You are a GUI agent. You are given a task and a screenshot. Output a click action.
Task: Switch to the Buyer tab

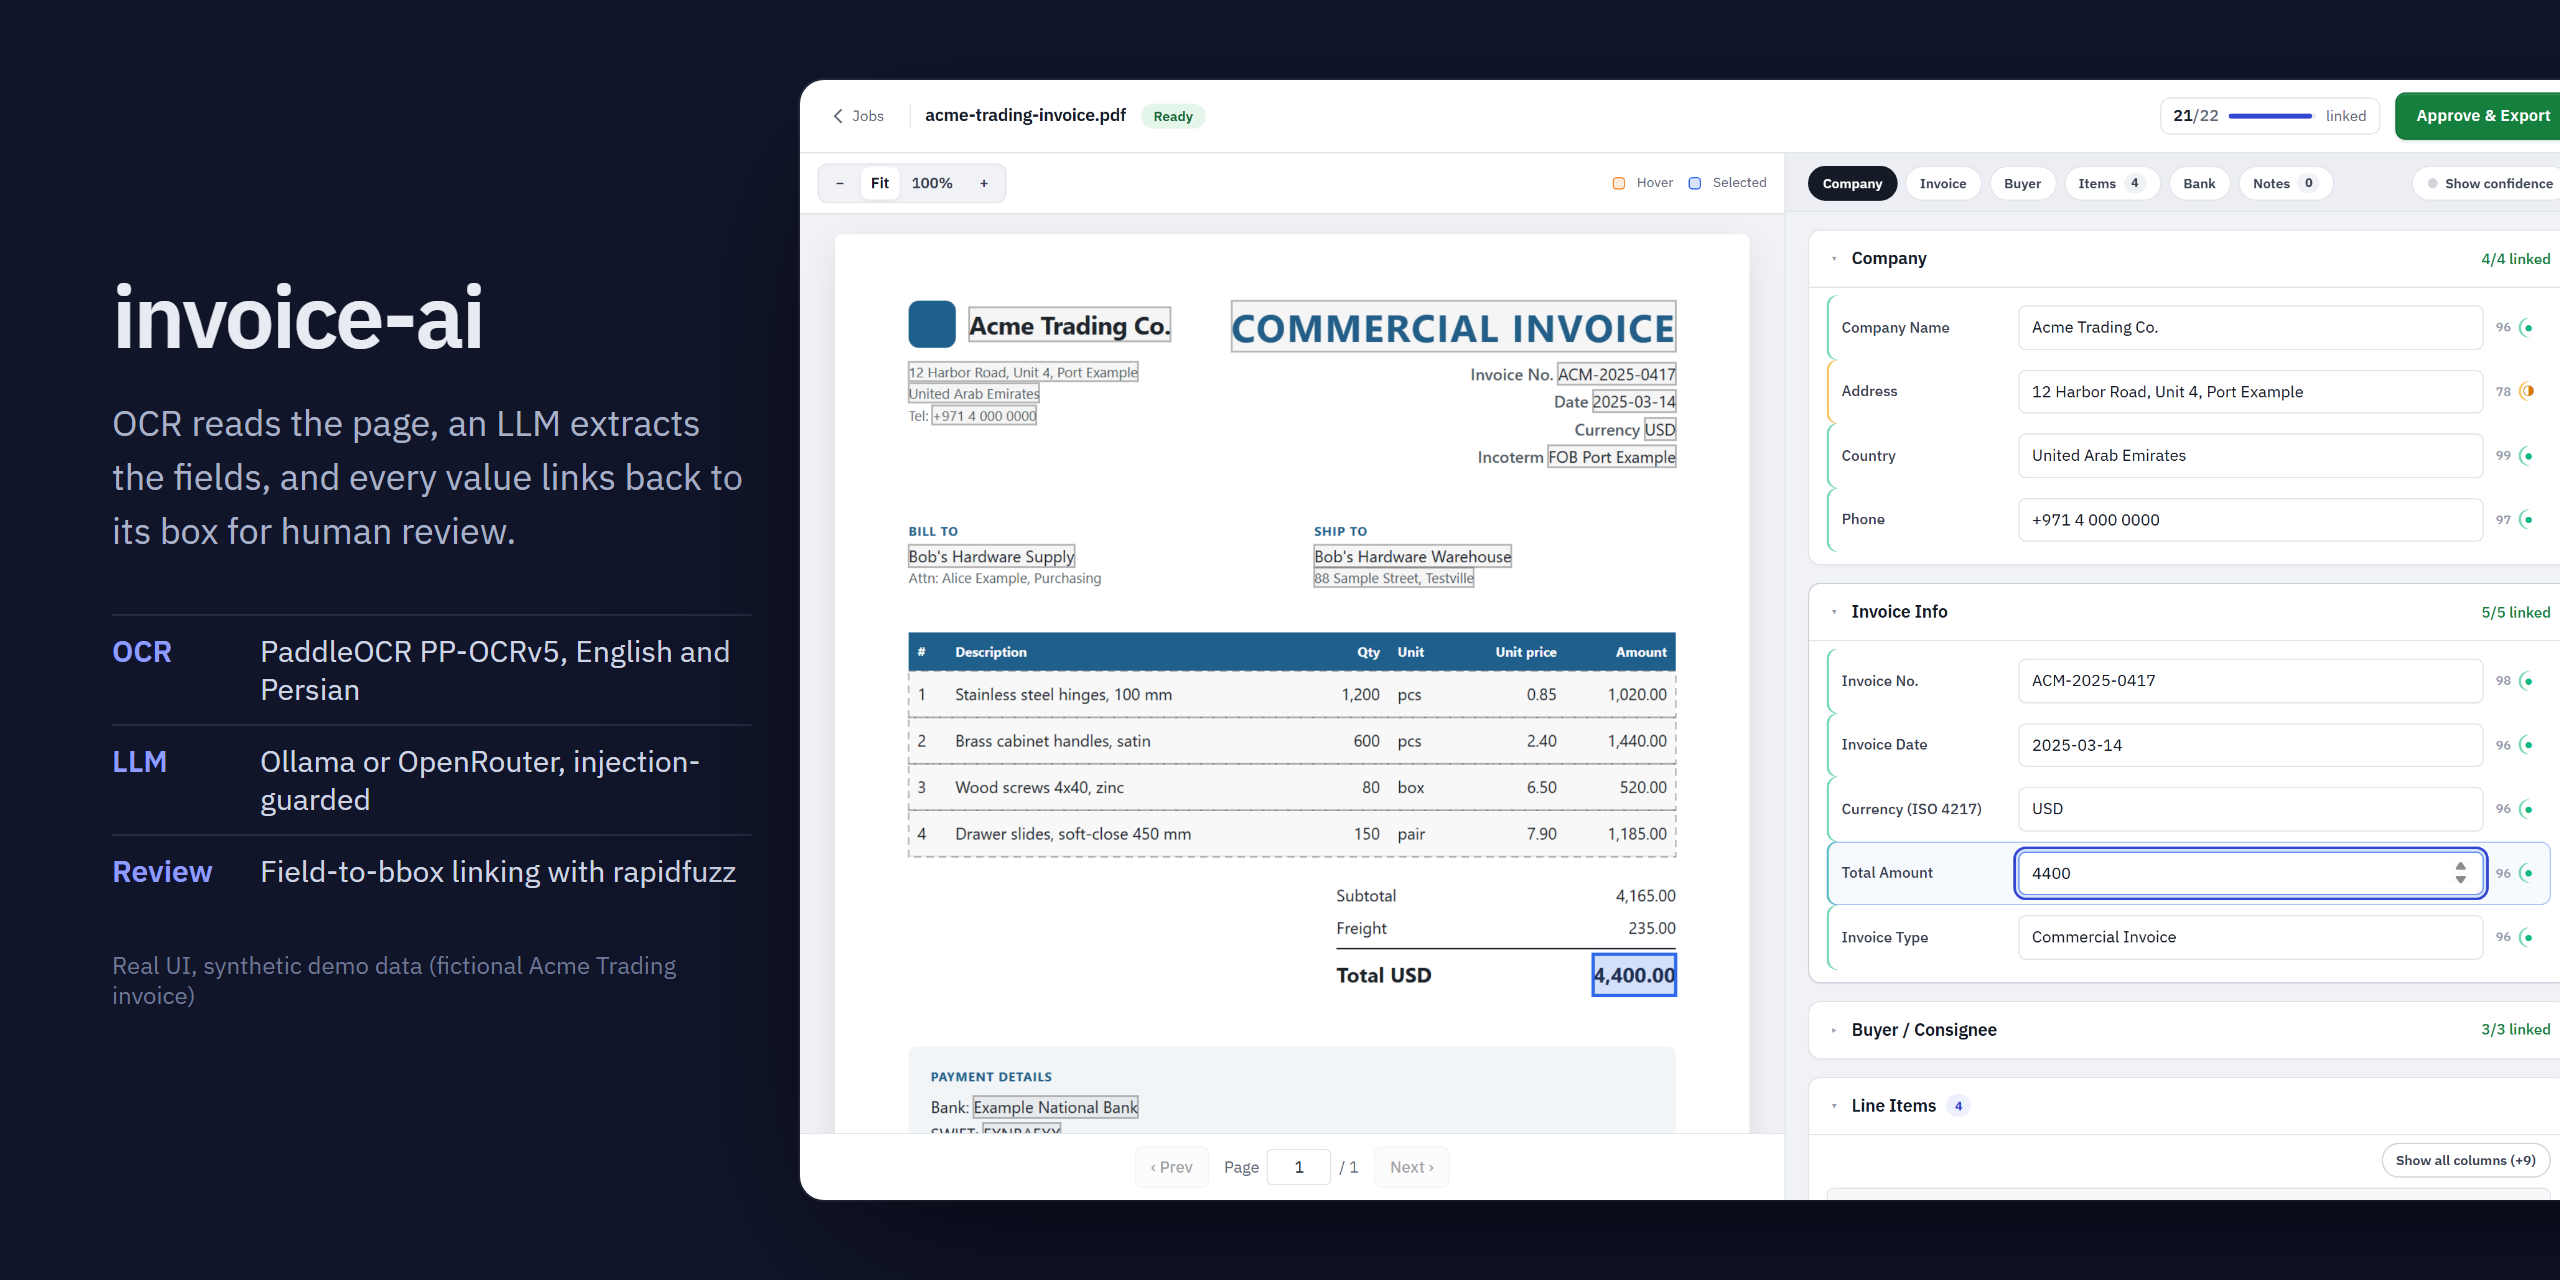[2022, 184]
